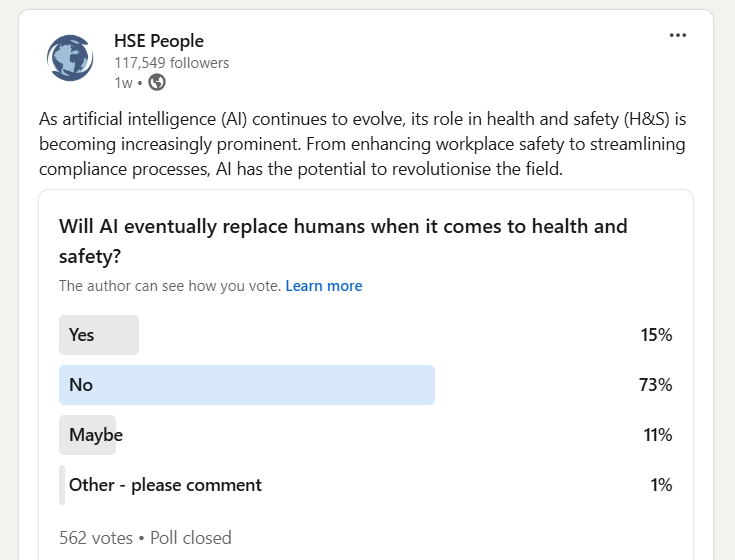Click the author can see vote notice
735x560 pixels.
pos(170,286)
